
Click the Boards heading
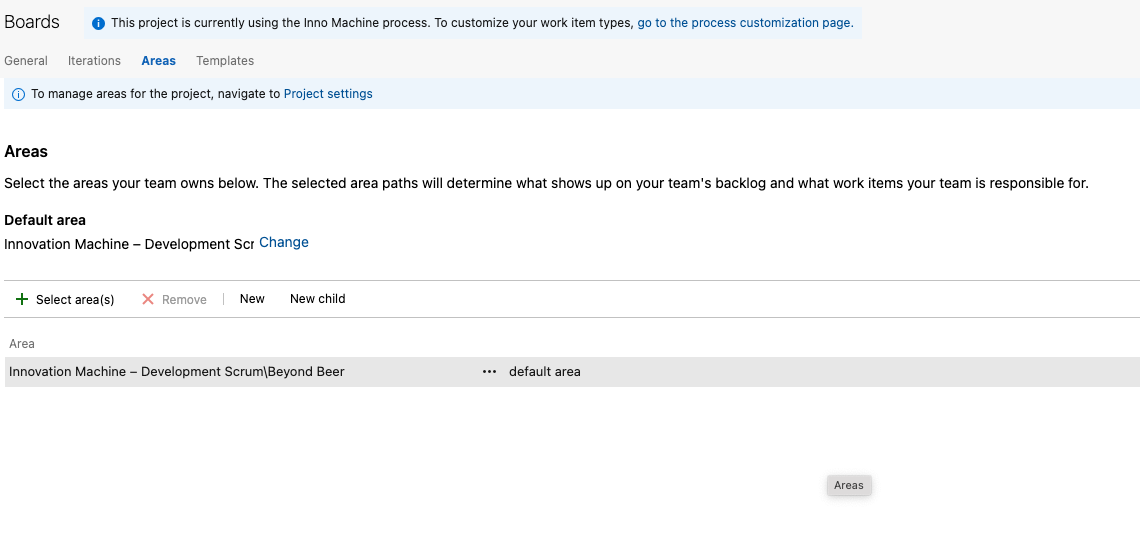[32, 22]
